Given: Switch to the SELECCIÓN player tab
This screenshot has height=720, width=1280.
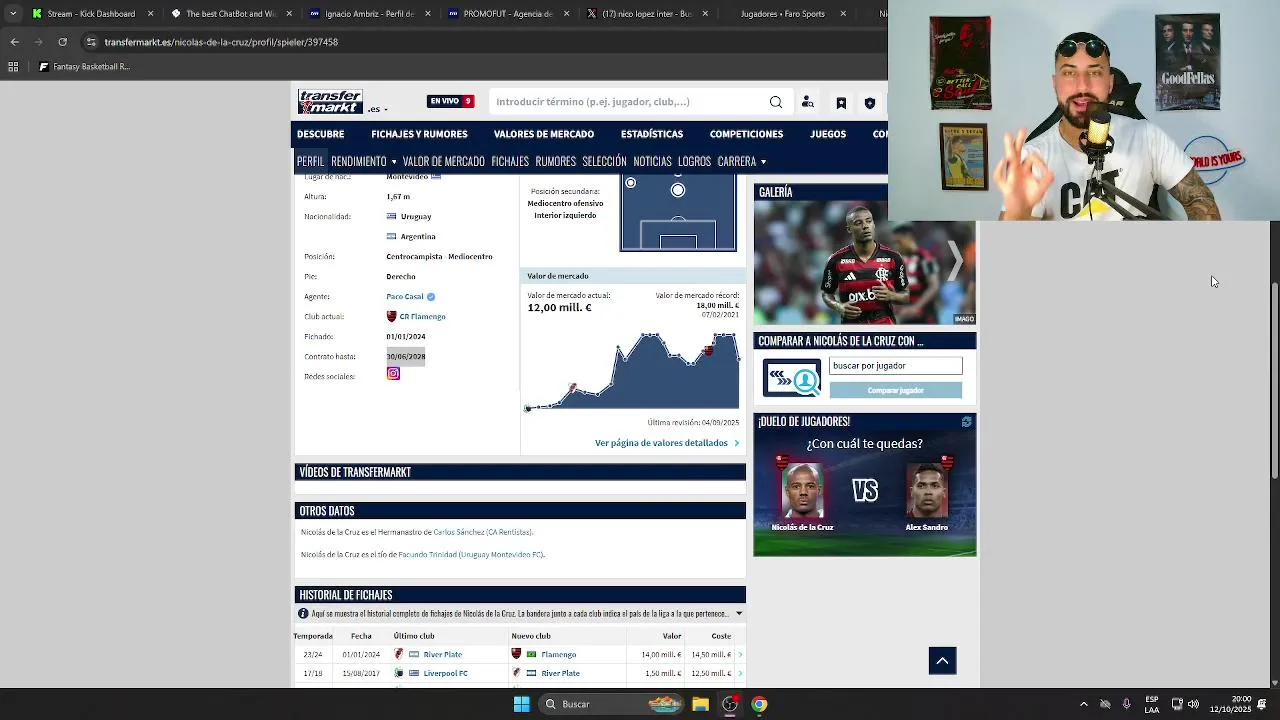Looking at the screenshot, I should pyautogui.click(x=604, y=161).
